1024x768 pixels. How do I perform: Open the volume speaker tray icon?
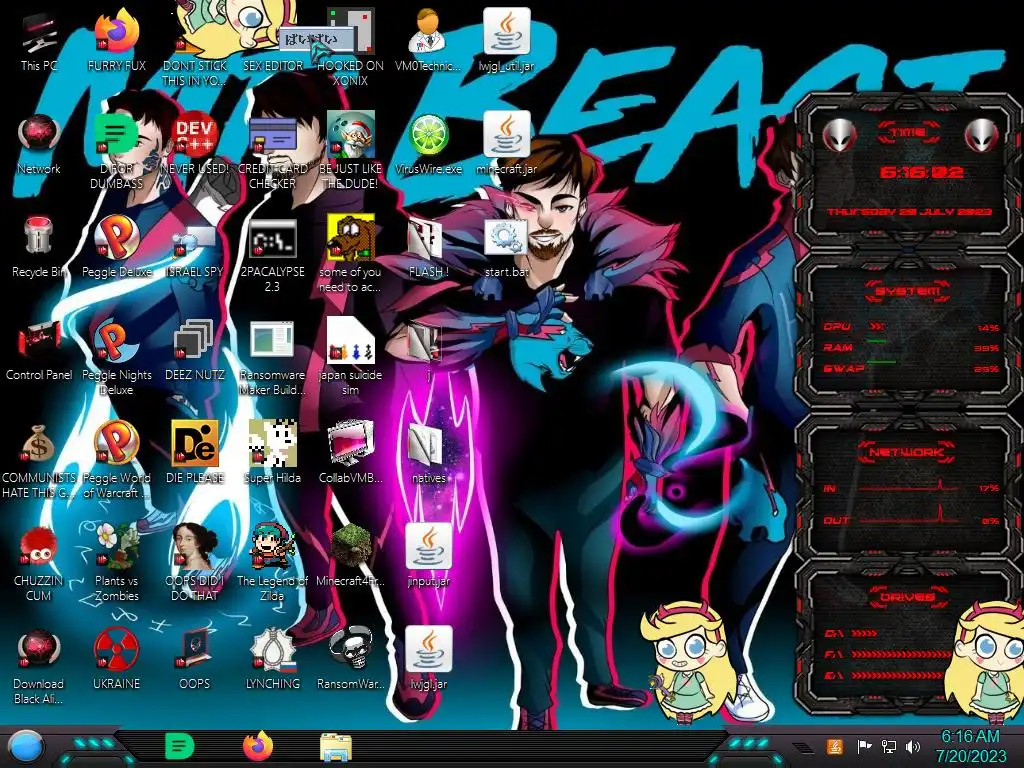click(913, 746)
